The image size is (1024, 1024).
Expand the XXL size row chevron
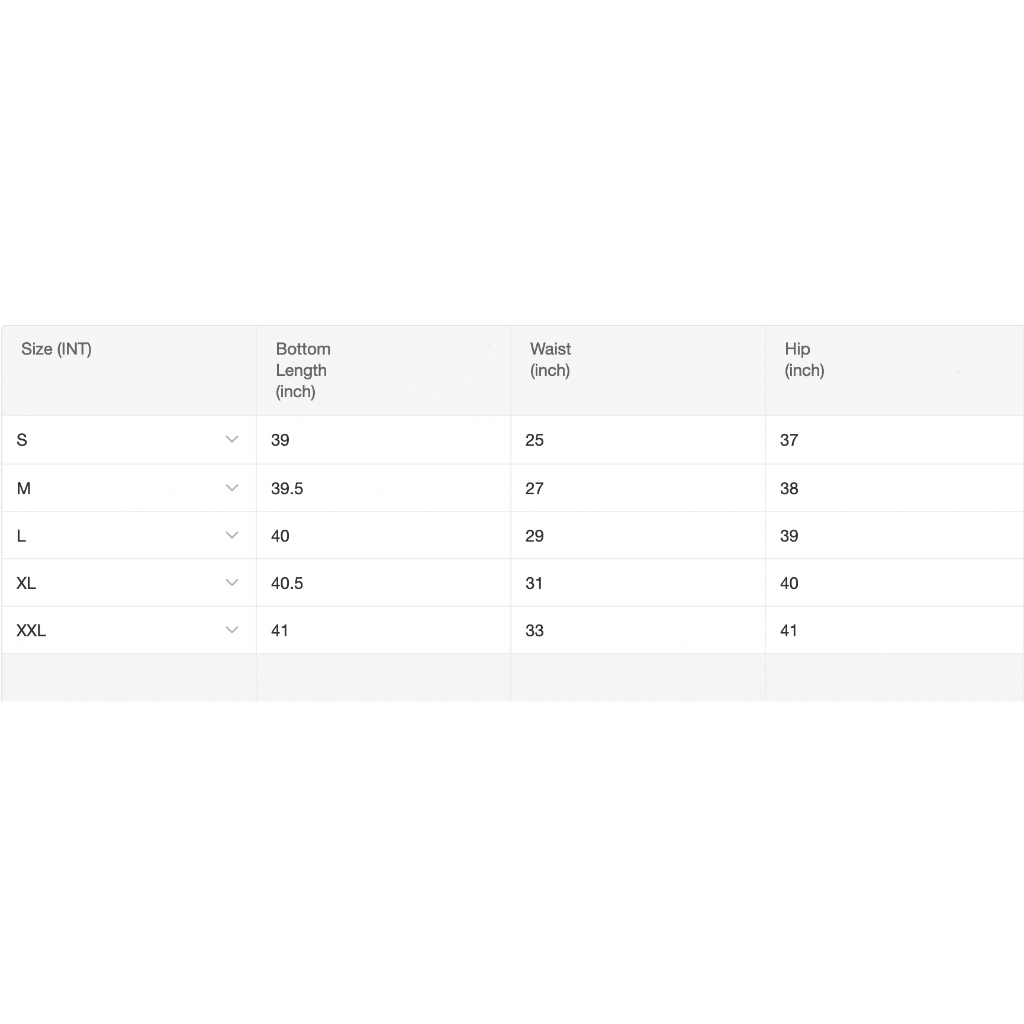232,630
